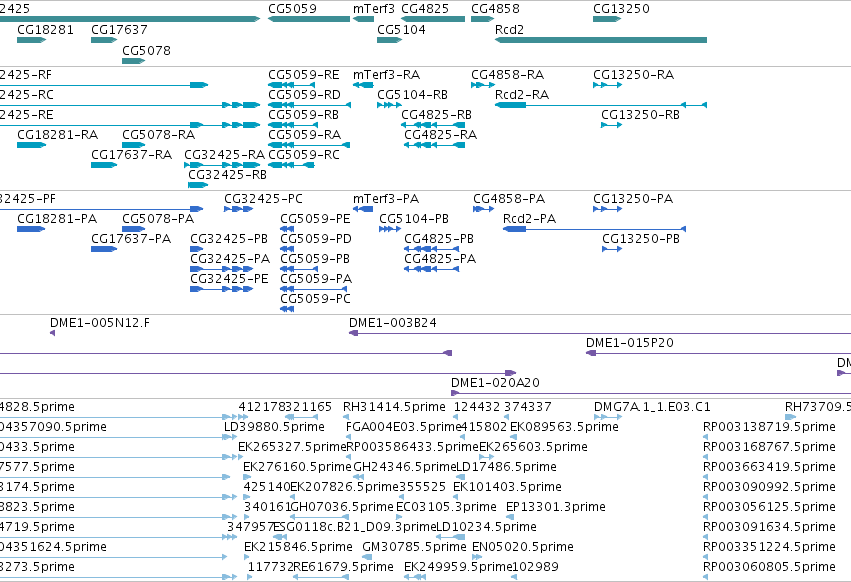This screenshot has width=851, height=582.
Task: Select the EK215846.5prime EST label
Action: click(x=298, y=546)
